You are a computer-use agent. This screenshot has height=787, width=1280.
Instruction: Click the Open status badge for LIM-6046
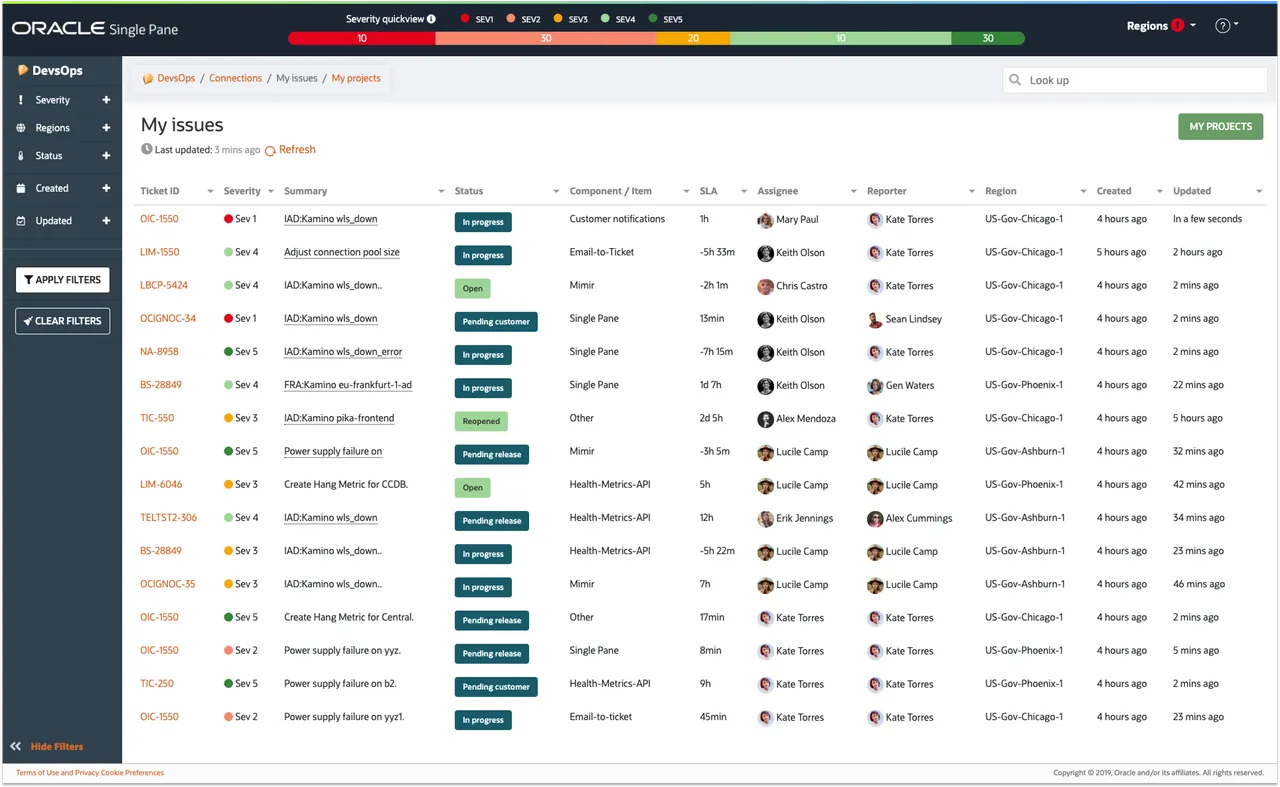[x=473, y=488]
